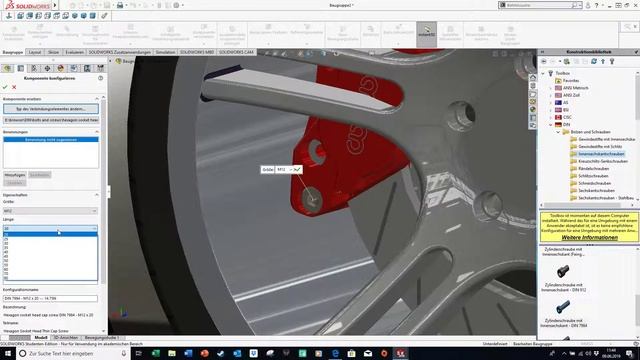Collapse Bolzen und Schrauben folder

[x=558, y=132]
